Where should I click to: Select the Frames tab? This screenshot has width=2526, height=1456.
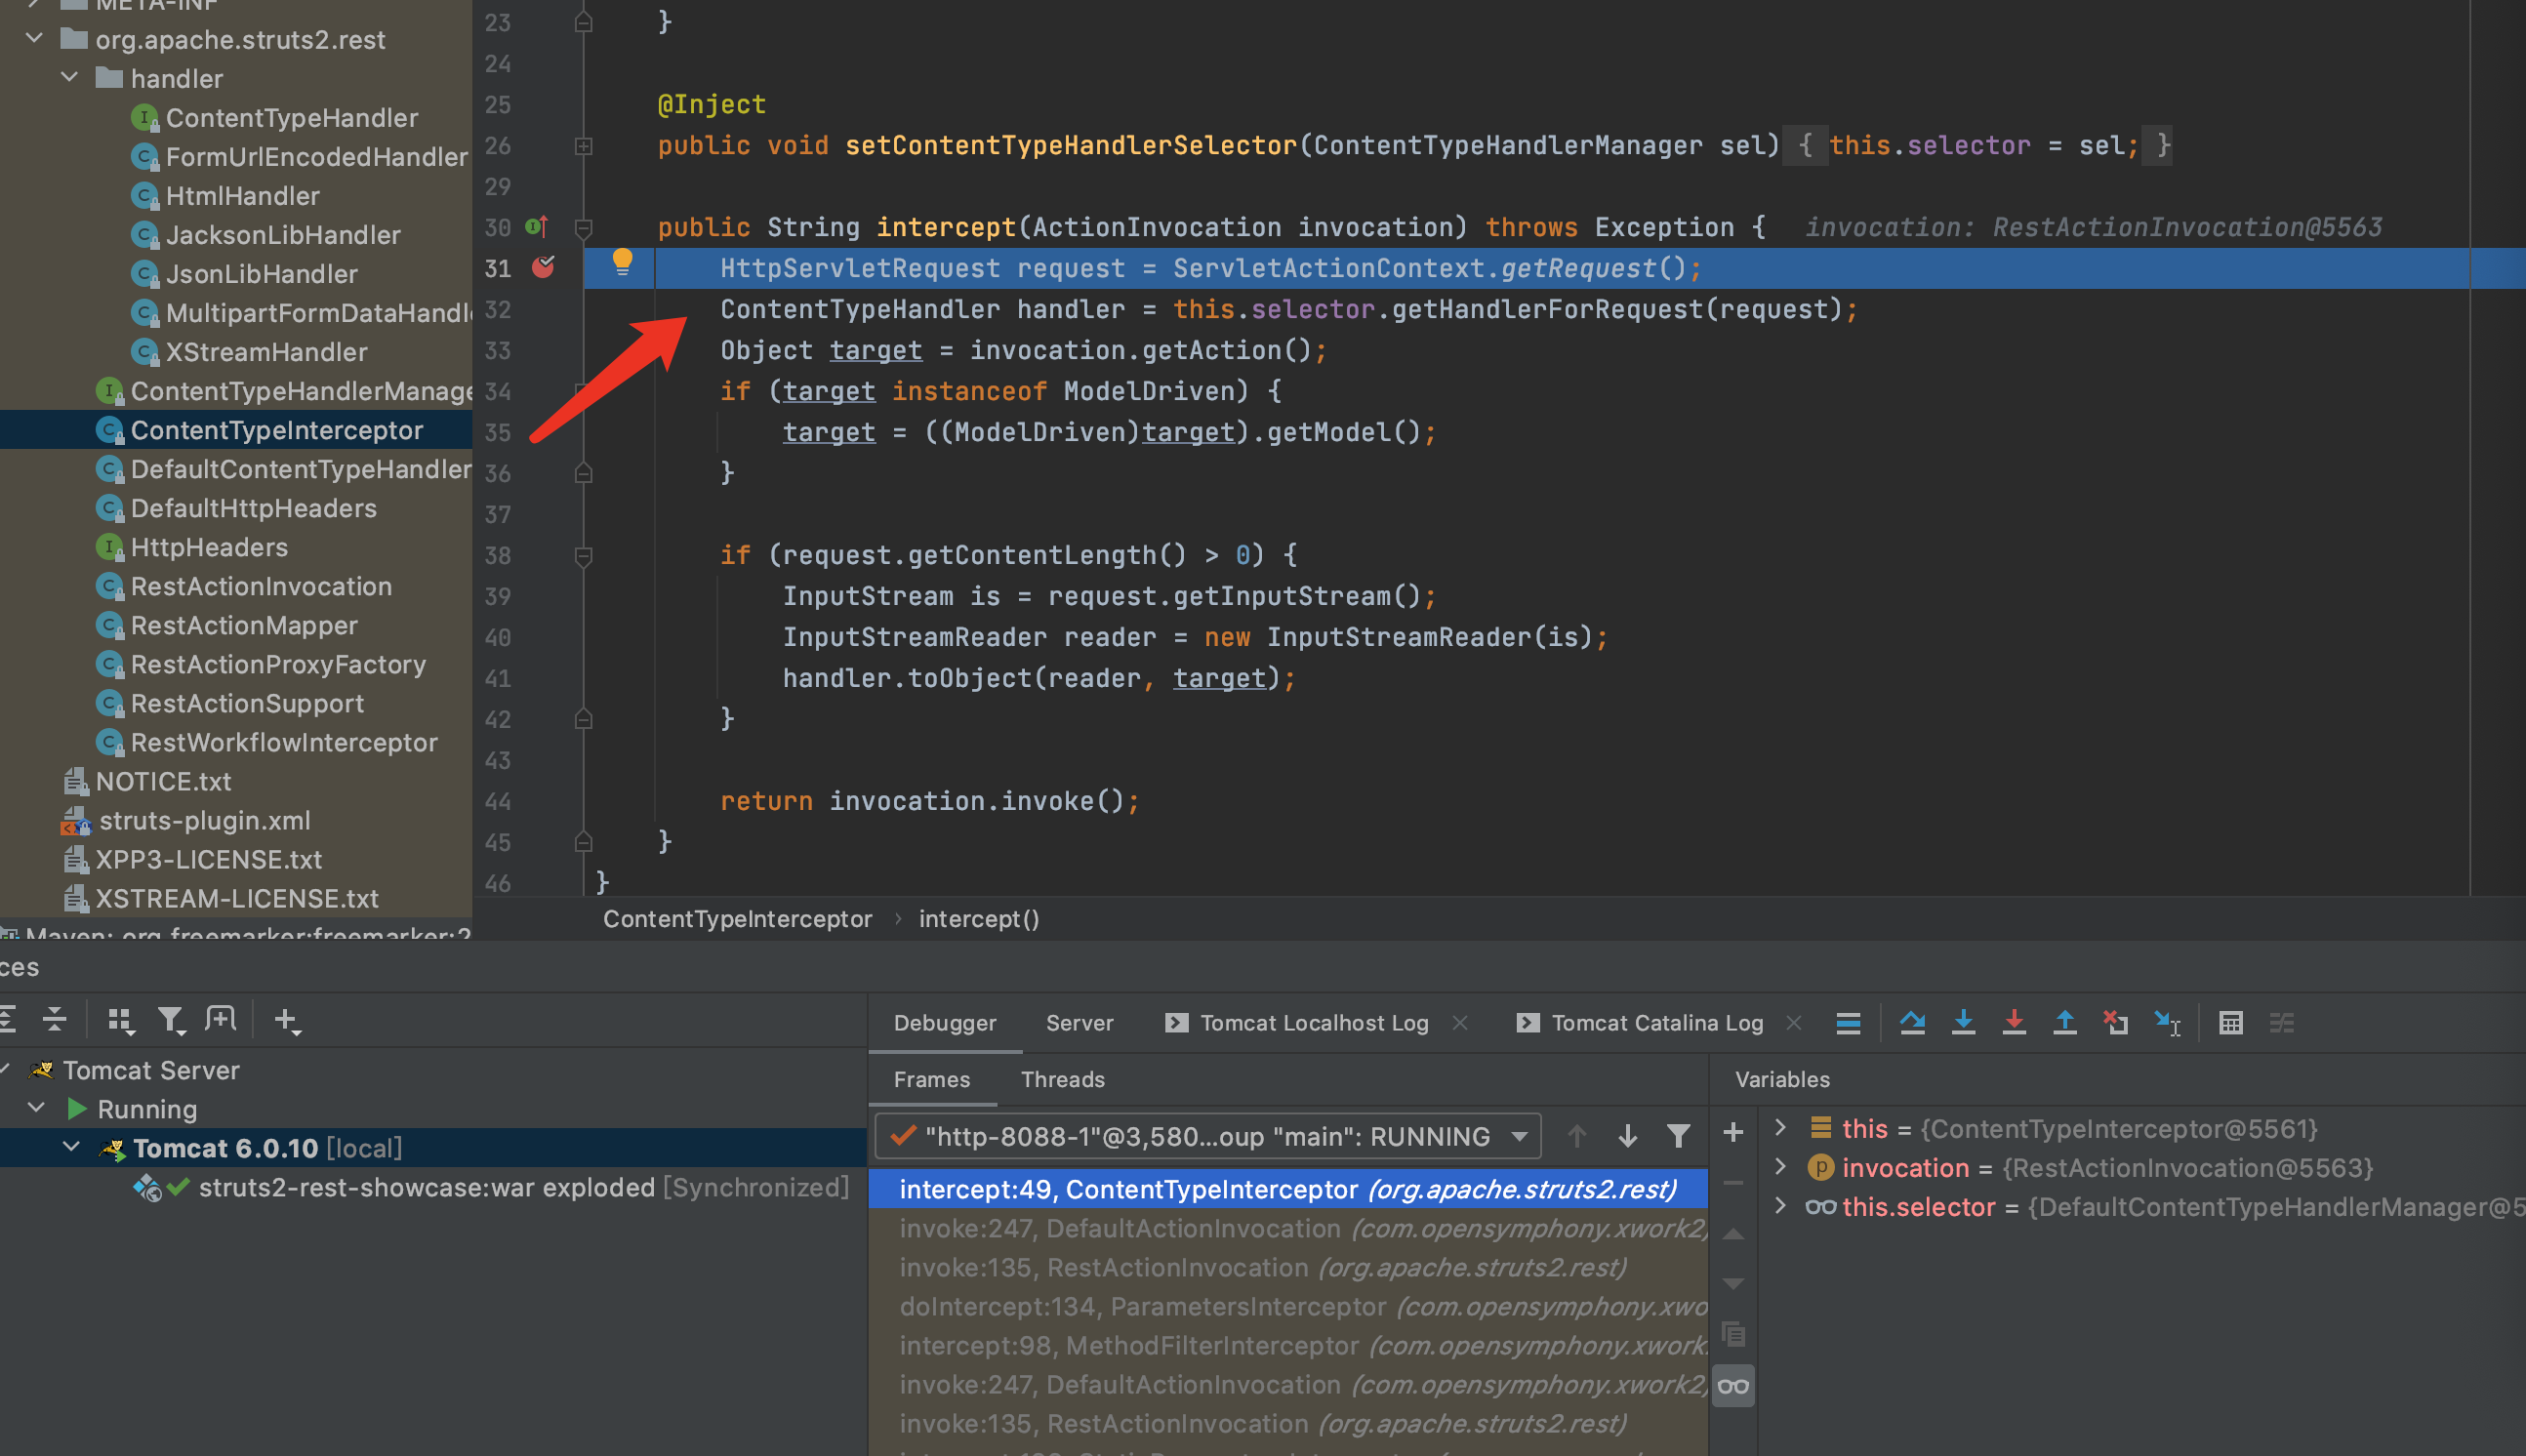[931, 1079]
